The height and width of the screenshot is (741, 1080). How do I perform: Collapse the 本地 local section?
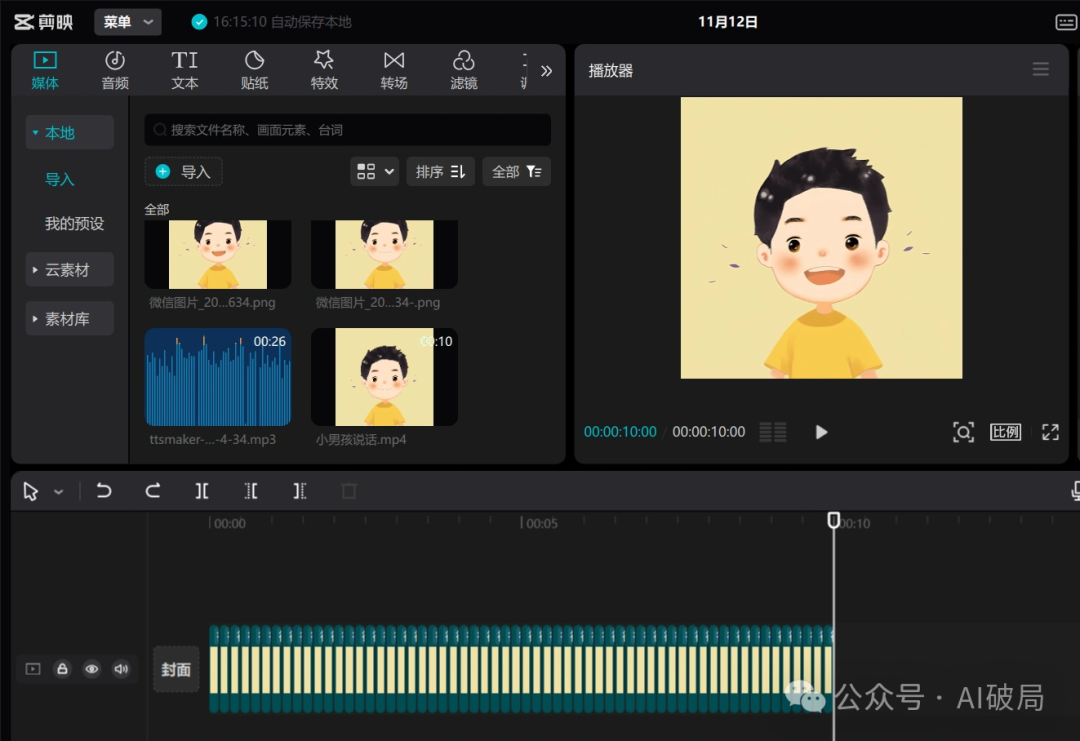[x=70, y=132]
